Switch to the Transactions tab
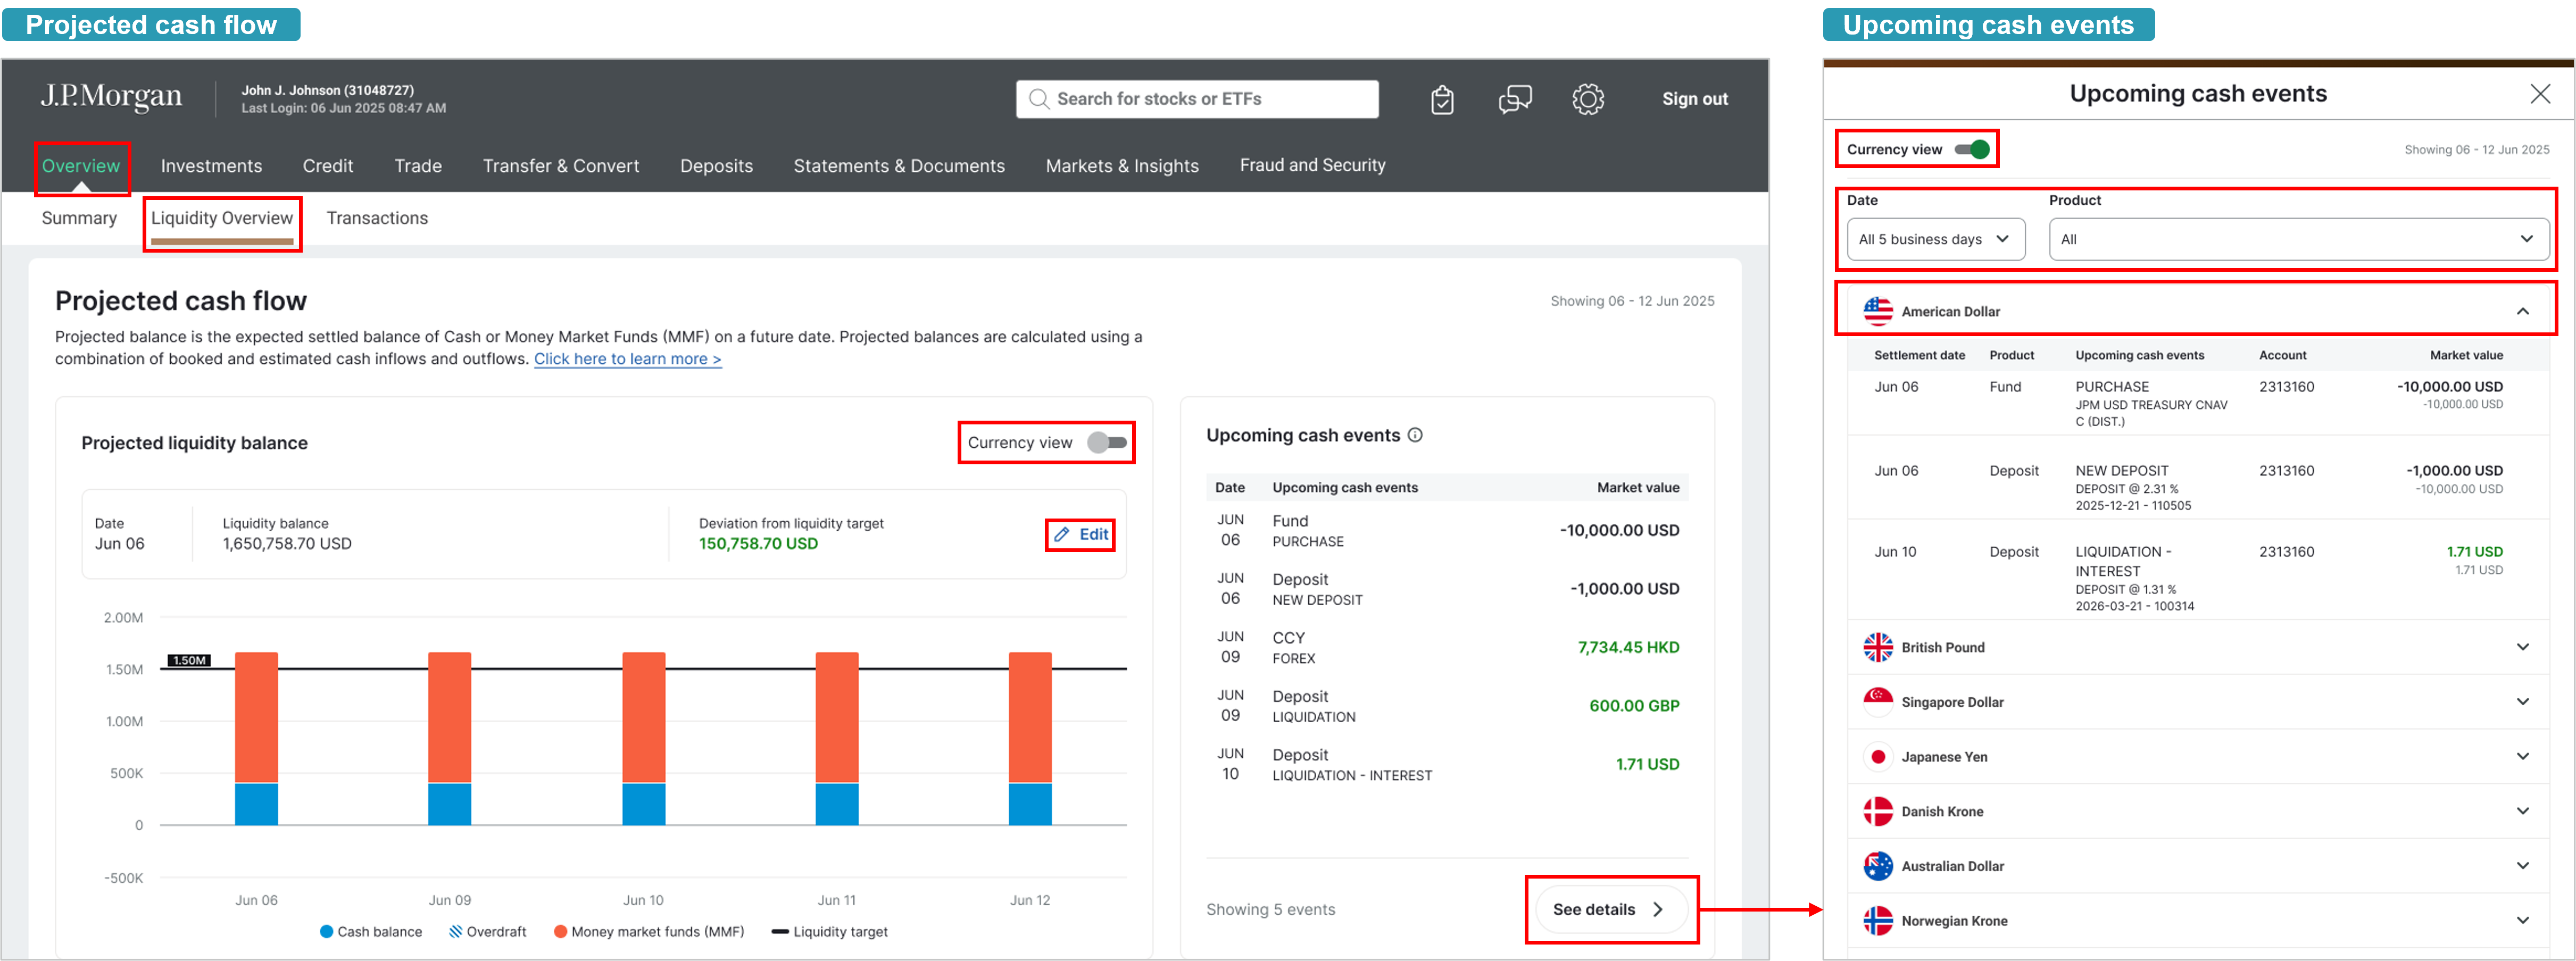Image resolution: width=2576 pixels, height=961 pixels. (377, 218)
